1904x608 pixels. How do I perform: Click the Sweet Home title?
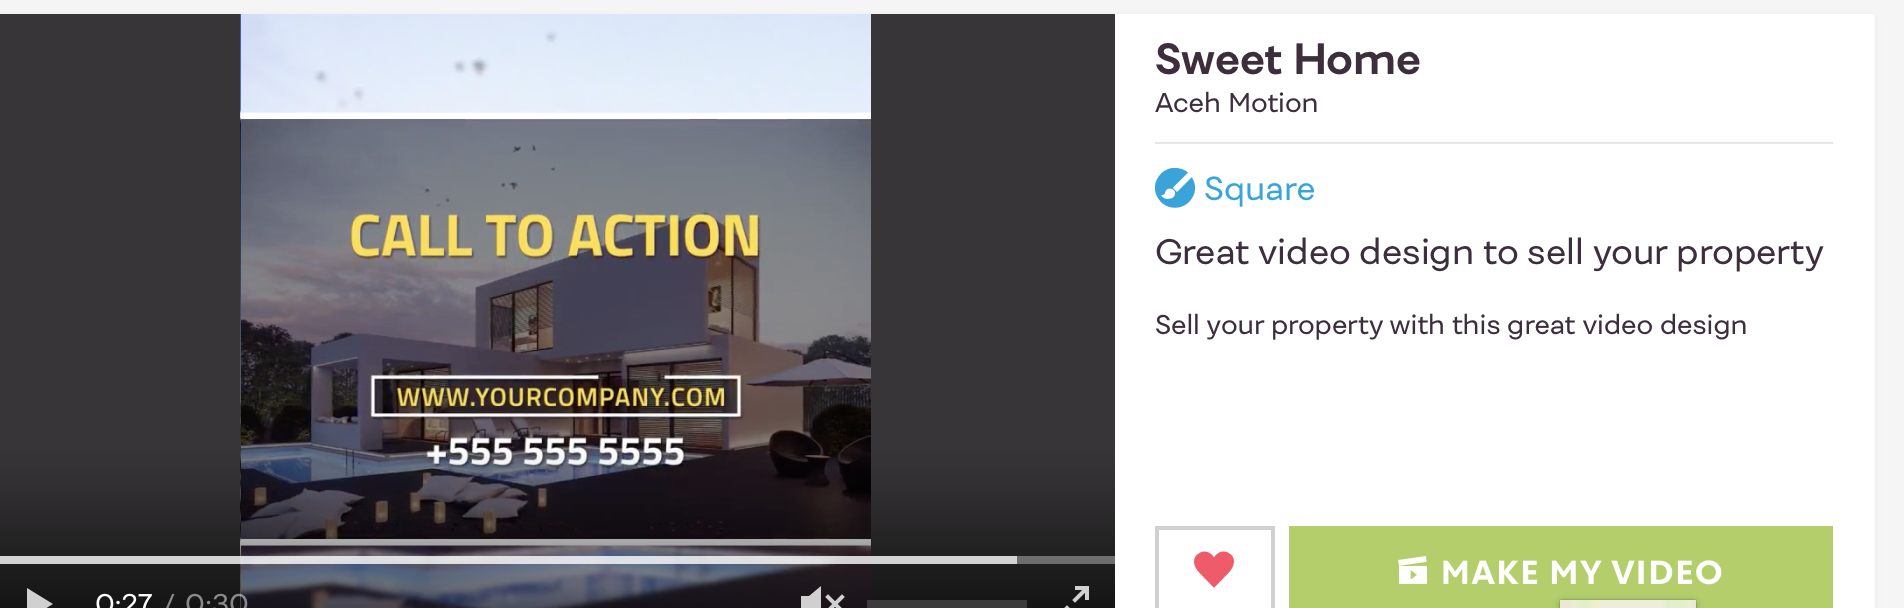click(1287, 59)
